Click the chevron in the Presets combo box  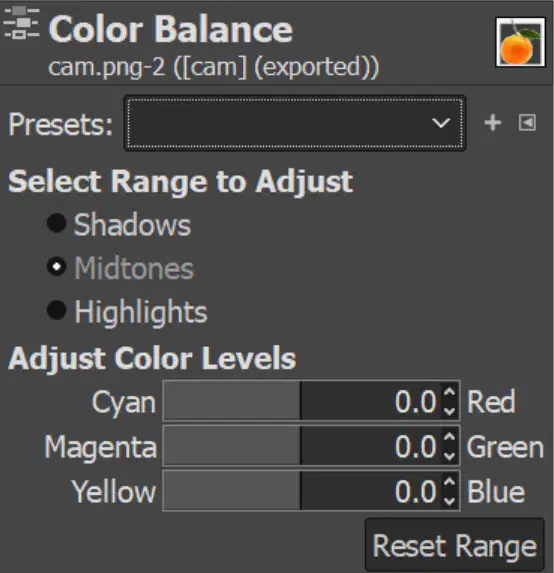441,123
